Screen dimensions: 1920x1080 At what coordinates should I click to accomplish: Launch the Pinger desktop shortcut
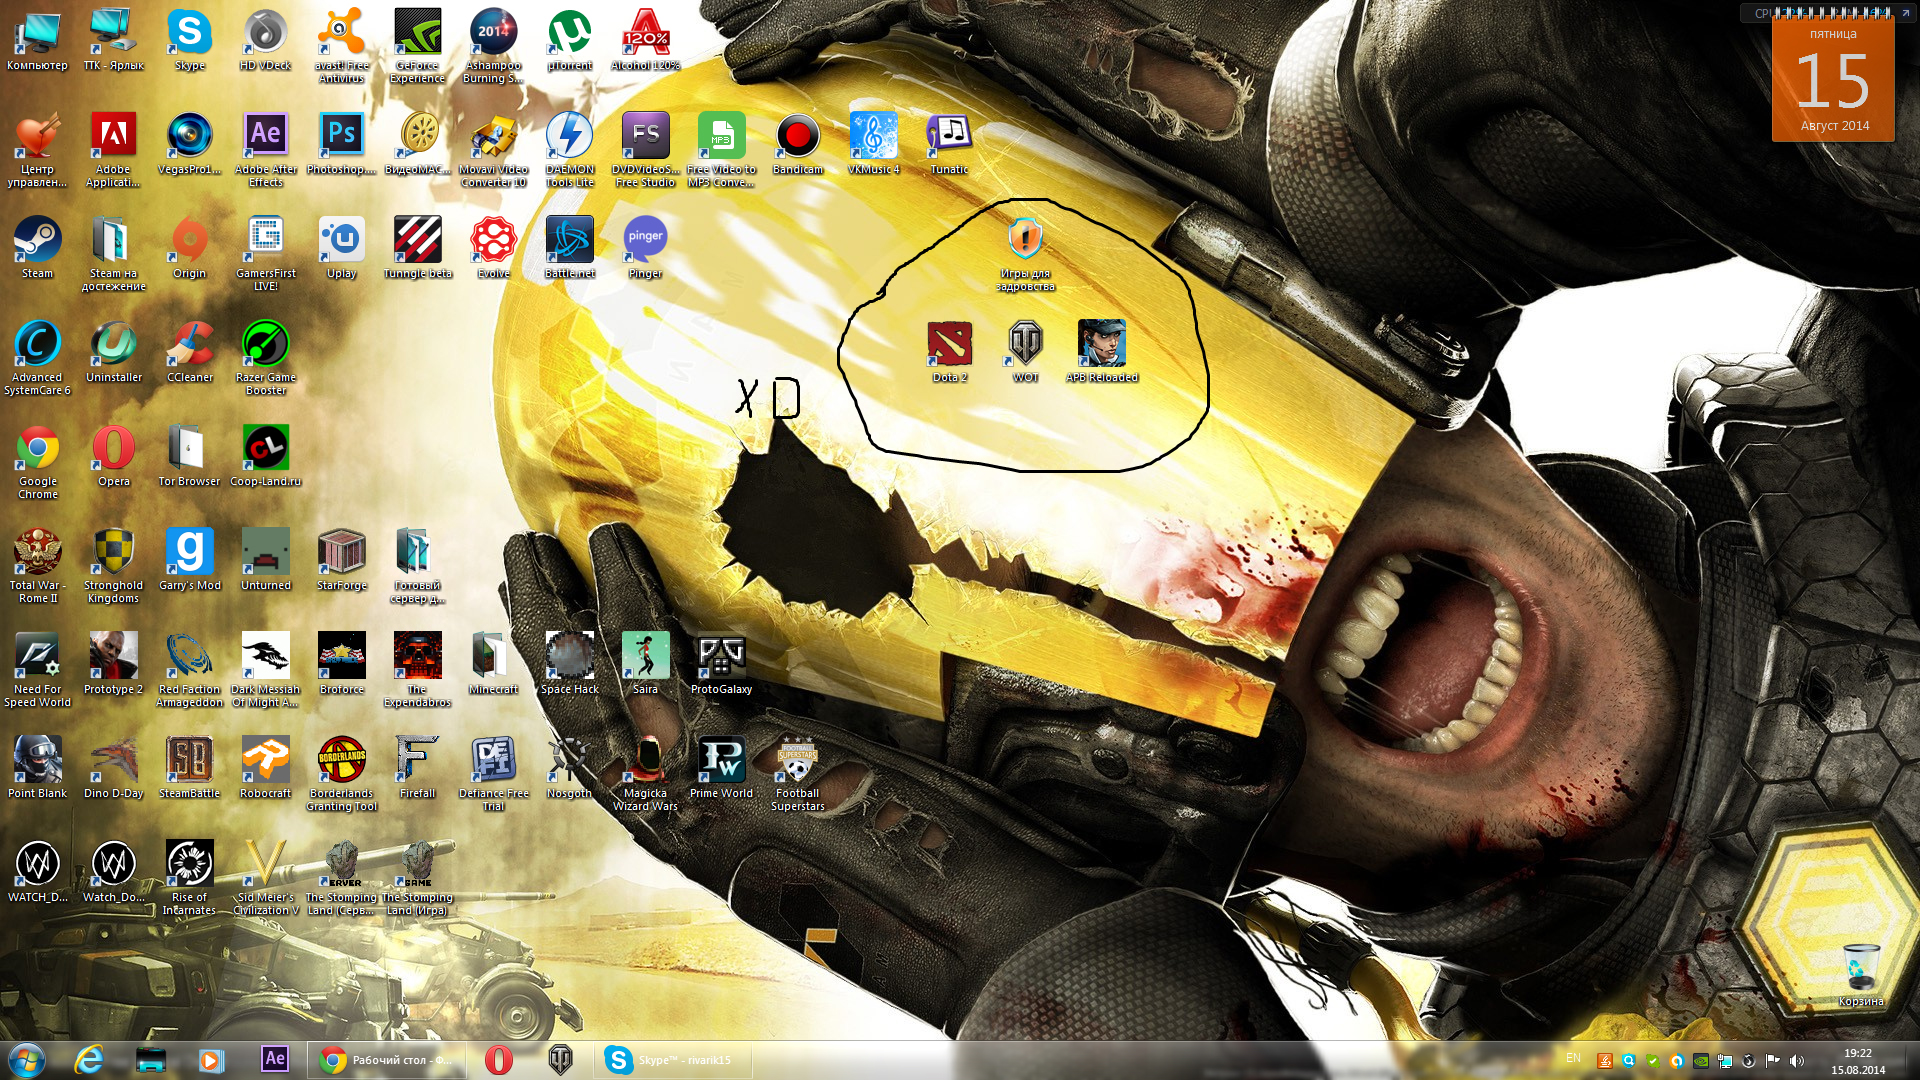pos(645,247)
